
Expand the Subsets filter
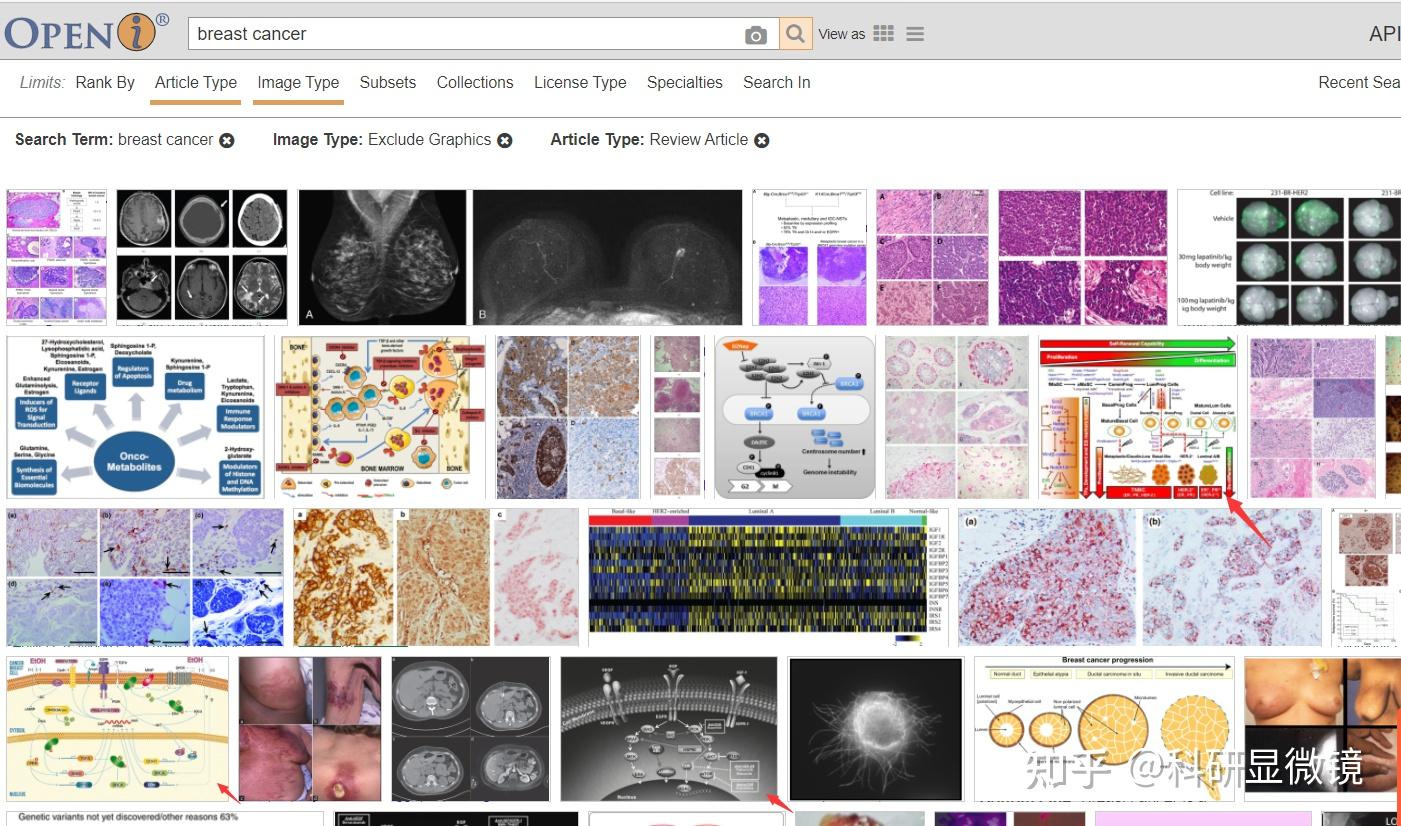pos(387,83)
